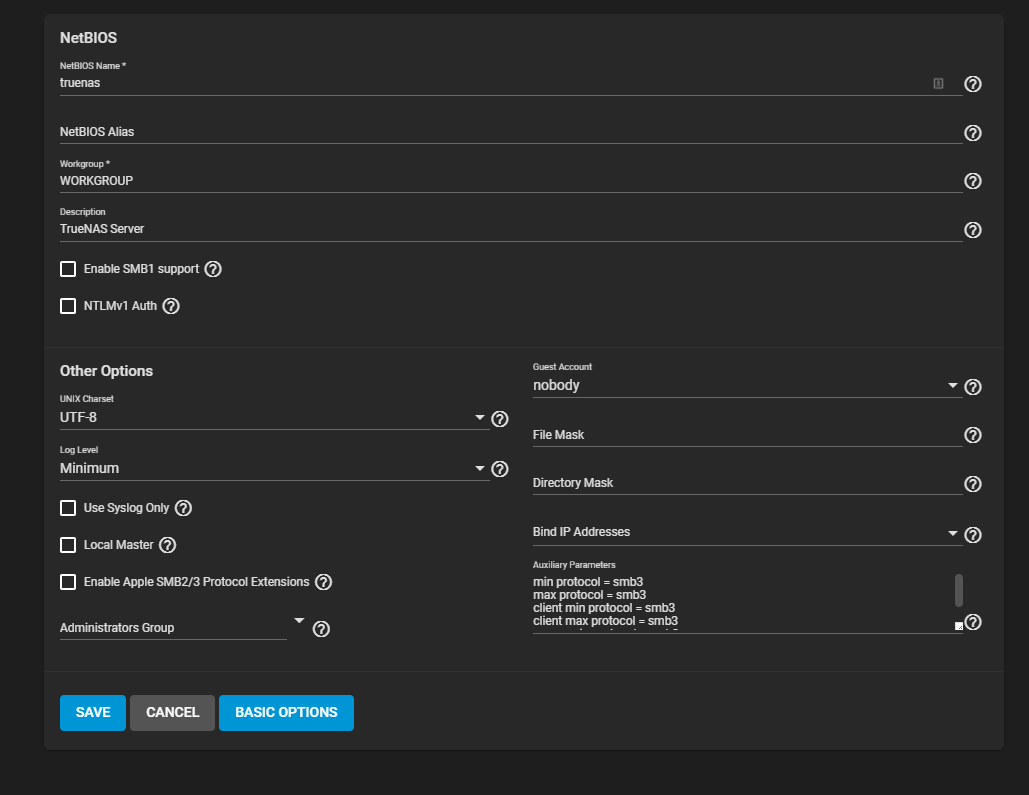Open File Mask help icon

973,435
